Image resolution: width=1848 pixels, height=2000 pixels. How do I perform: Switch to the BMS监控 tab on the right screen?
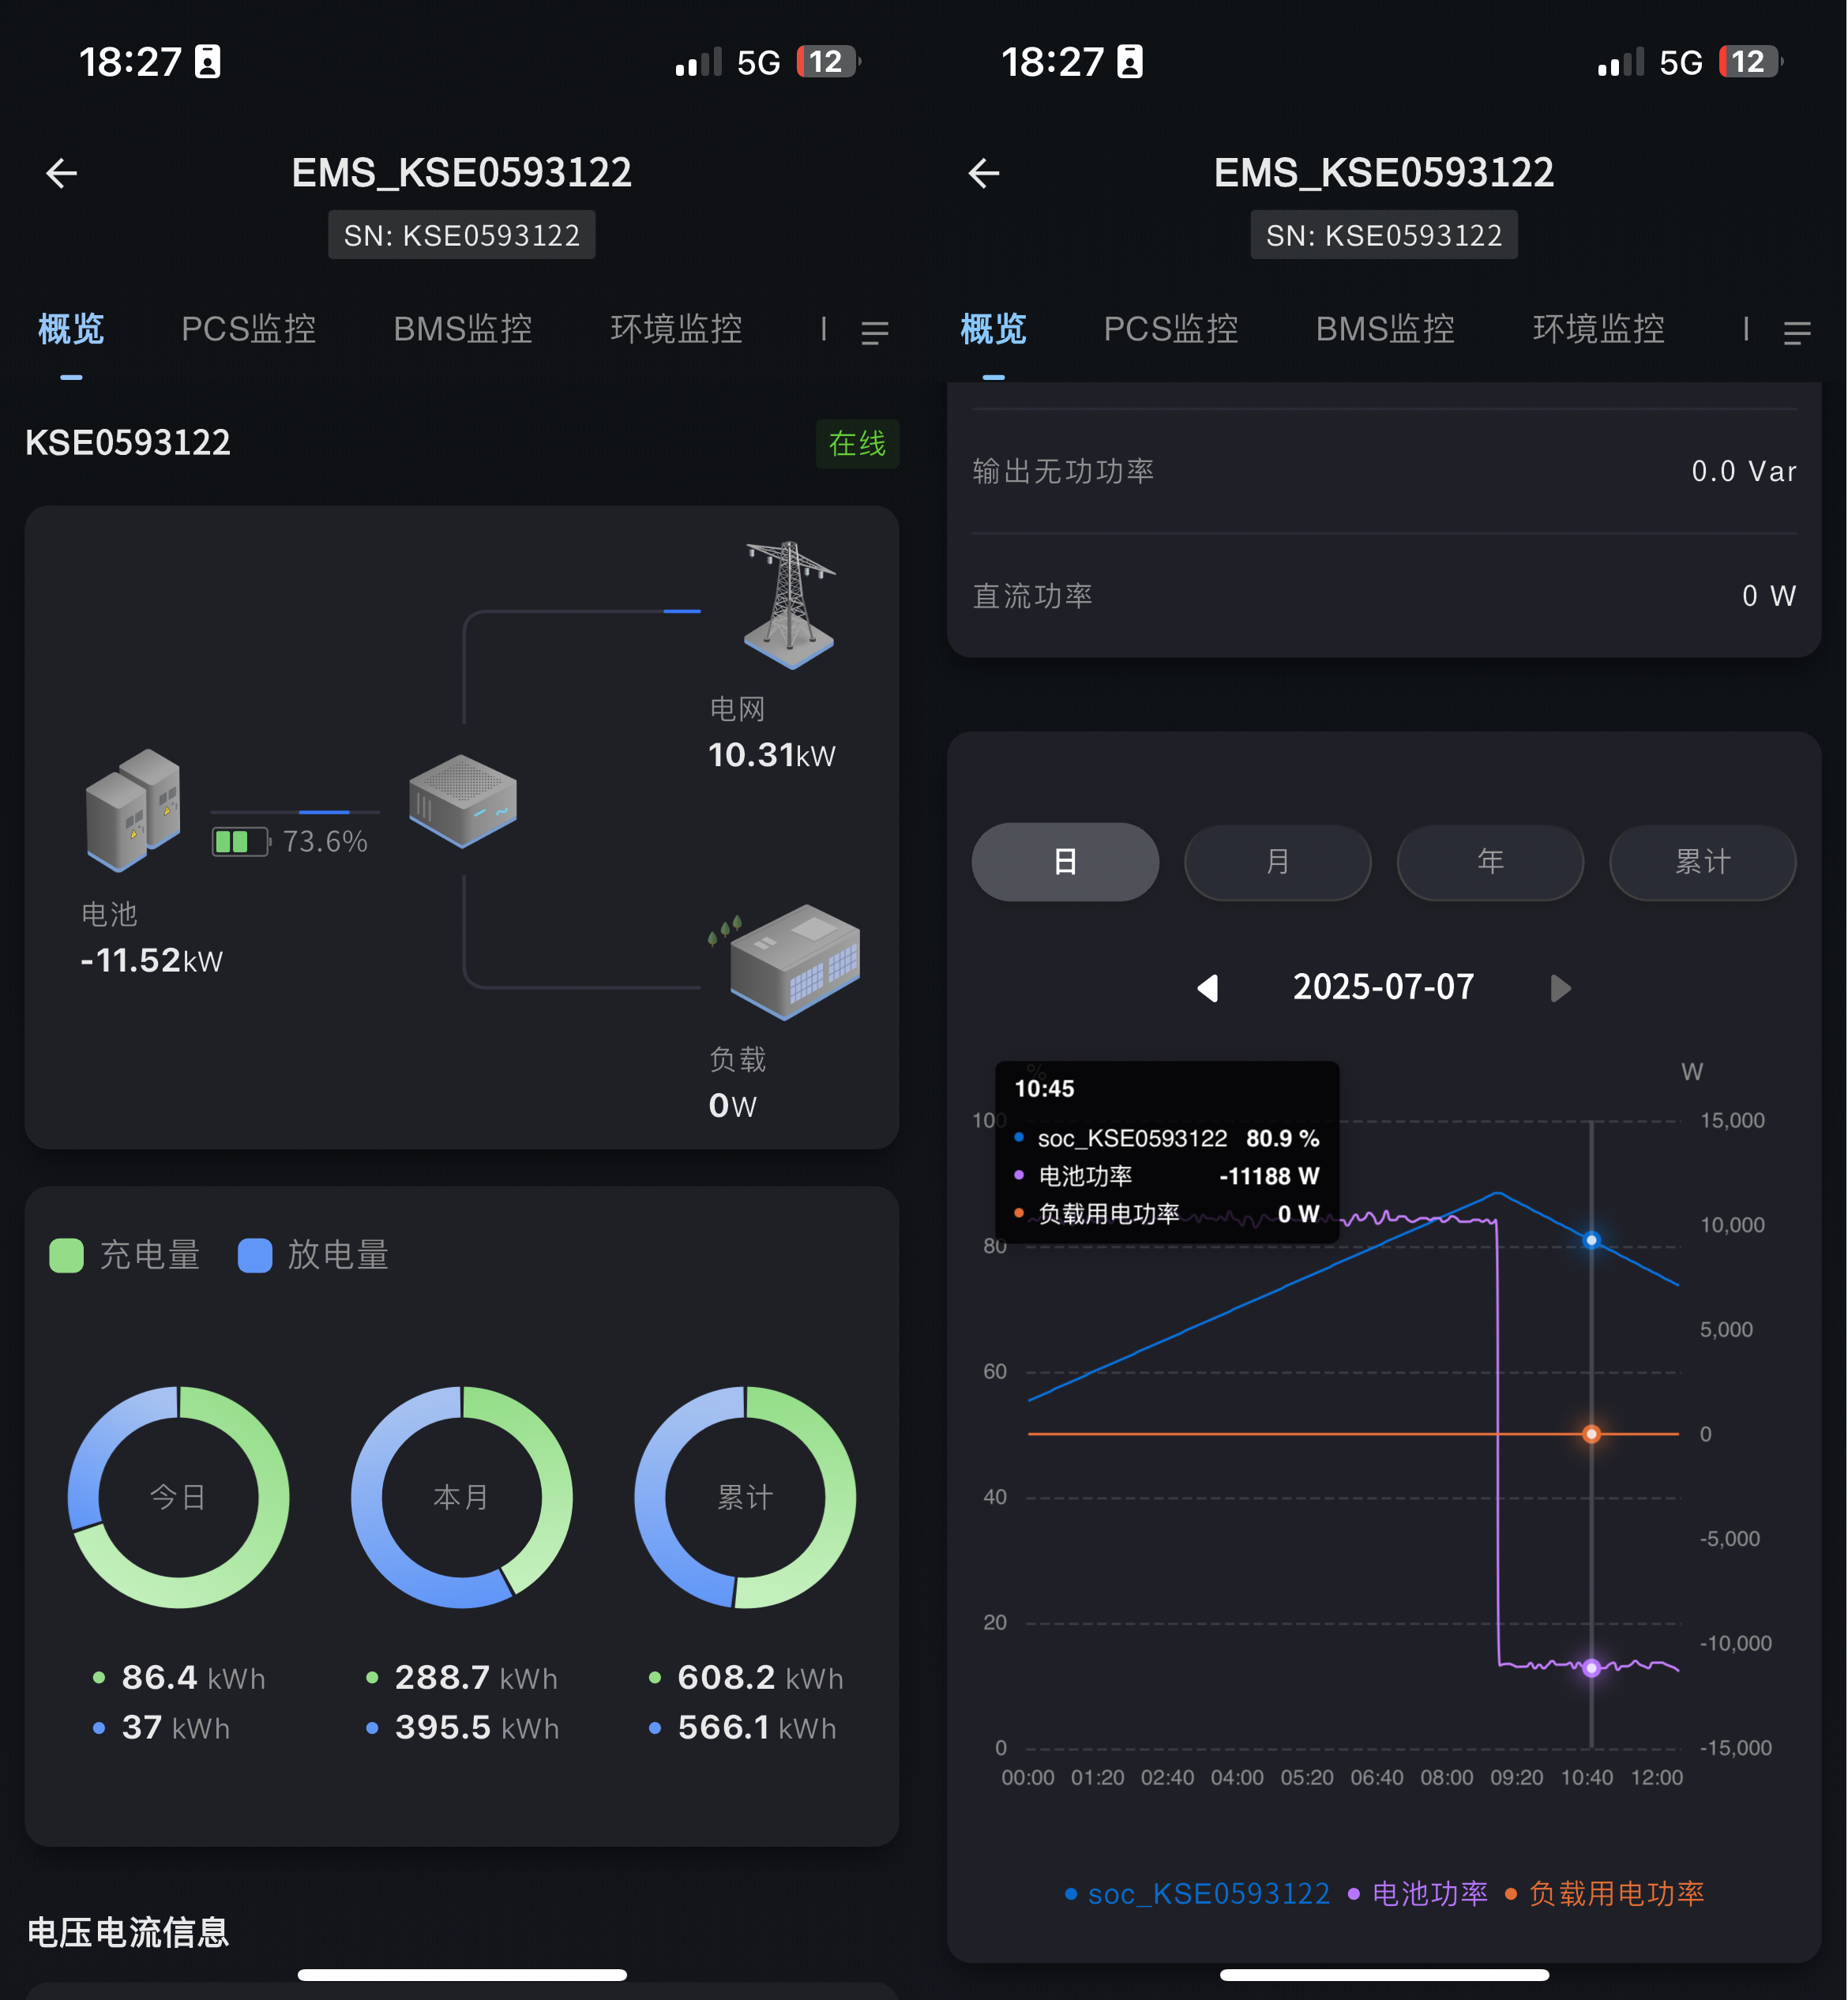coord(1385,329)
